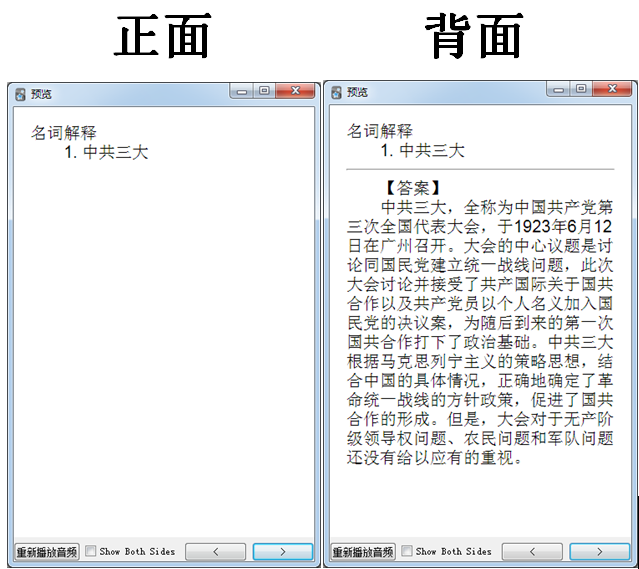
Task: Click the app icon in left window title bar
Action: tap(20, 94)
